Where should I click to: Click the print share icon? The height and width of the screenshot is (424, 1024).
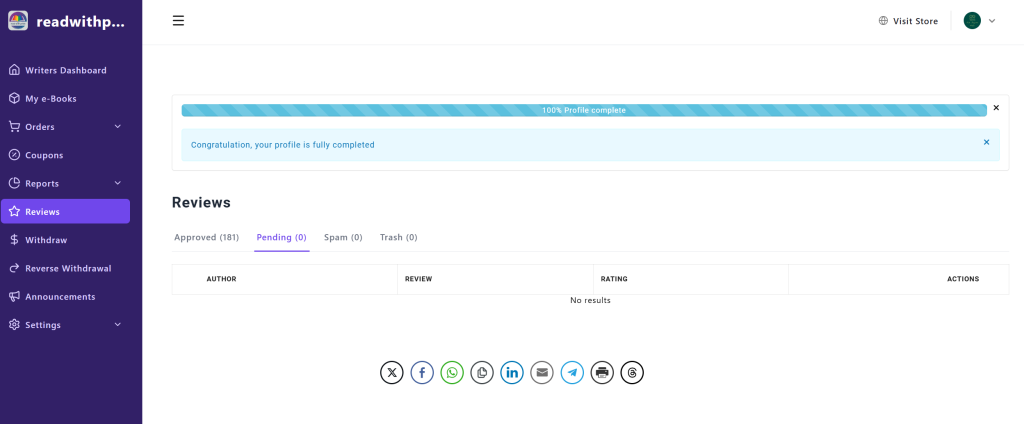[x=602, y=372]
